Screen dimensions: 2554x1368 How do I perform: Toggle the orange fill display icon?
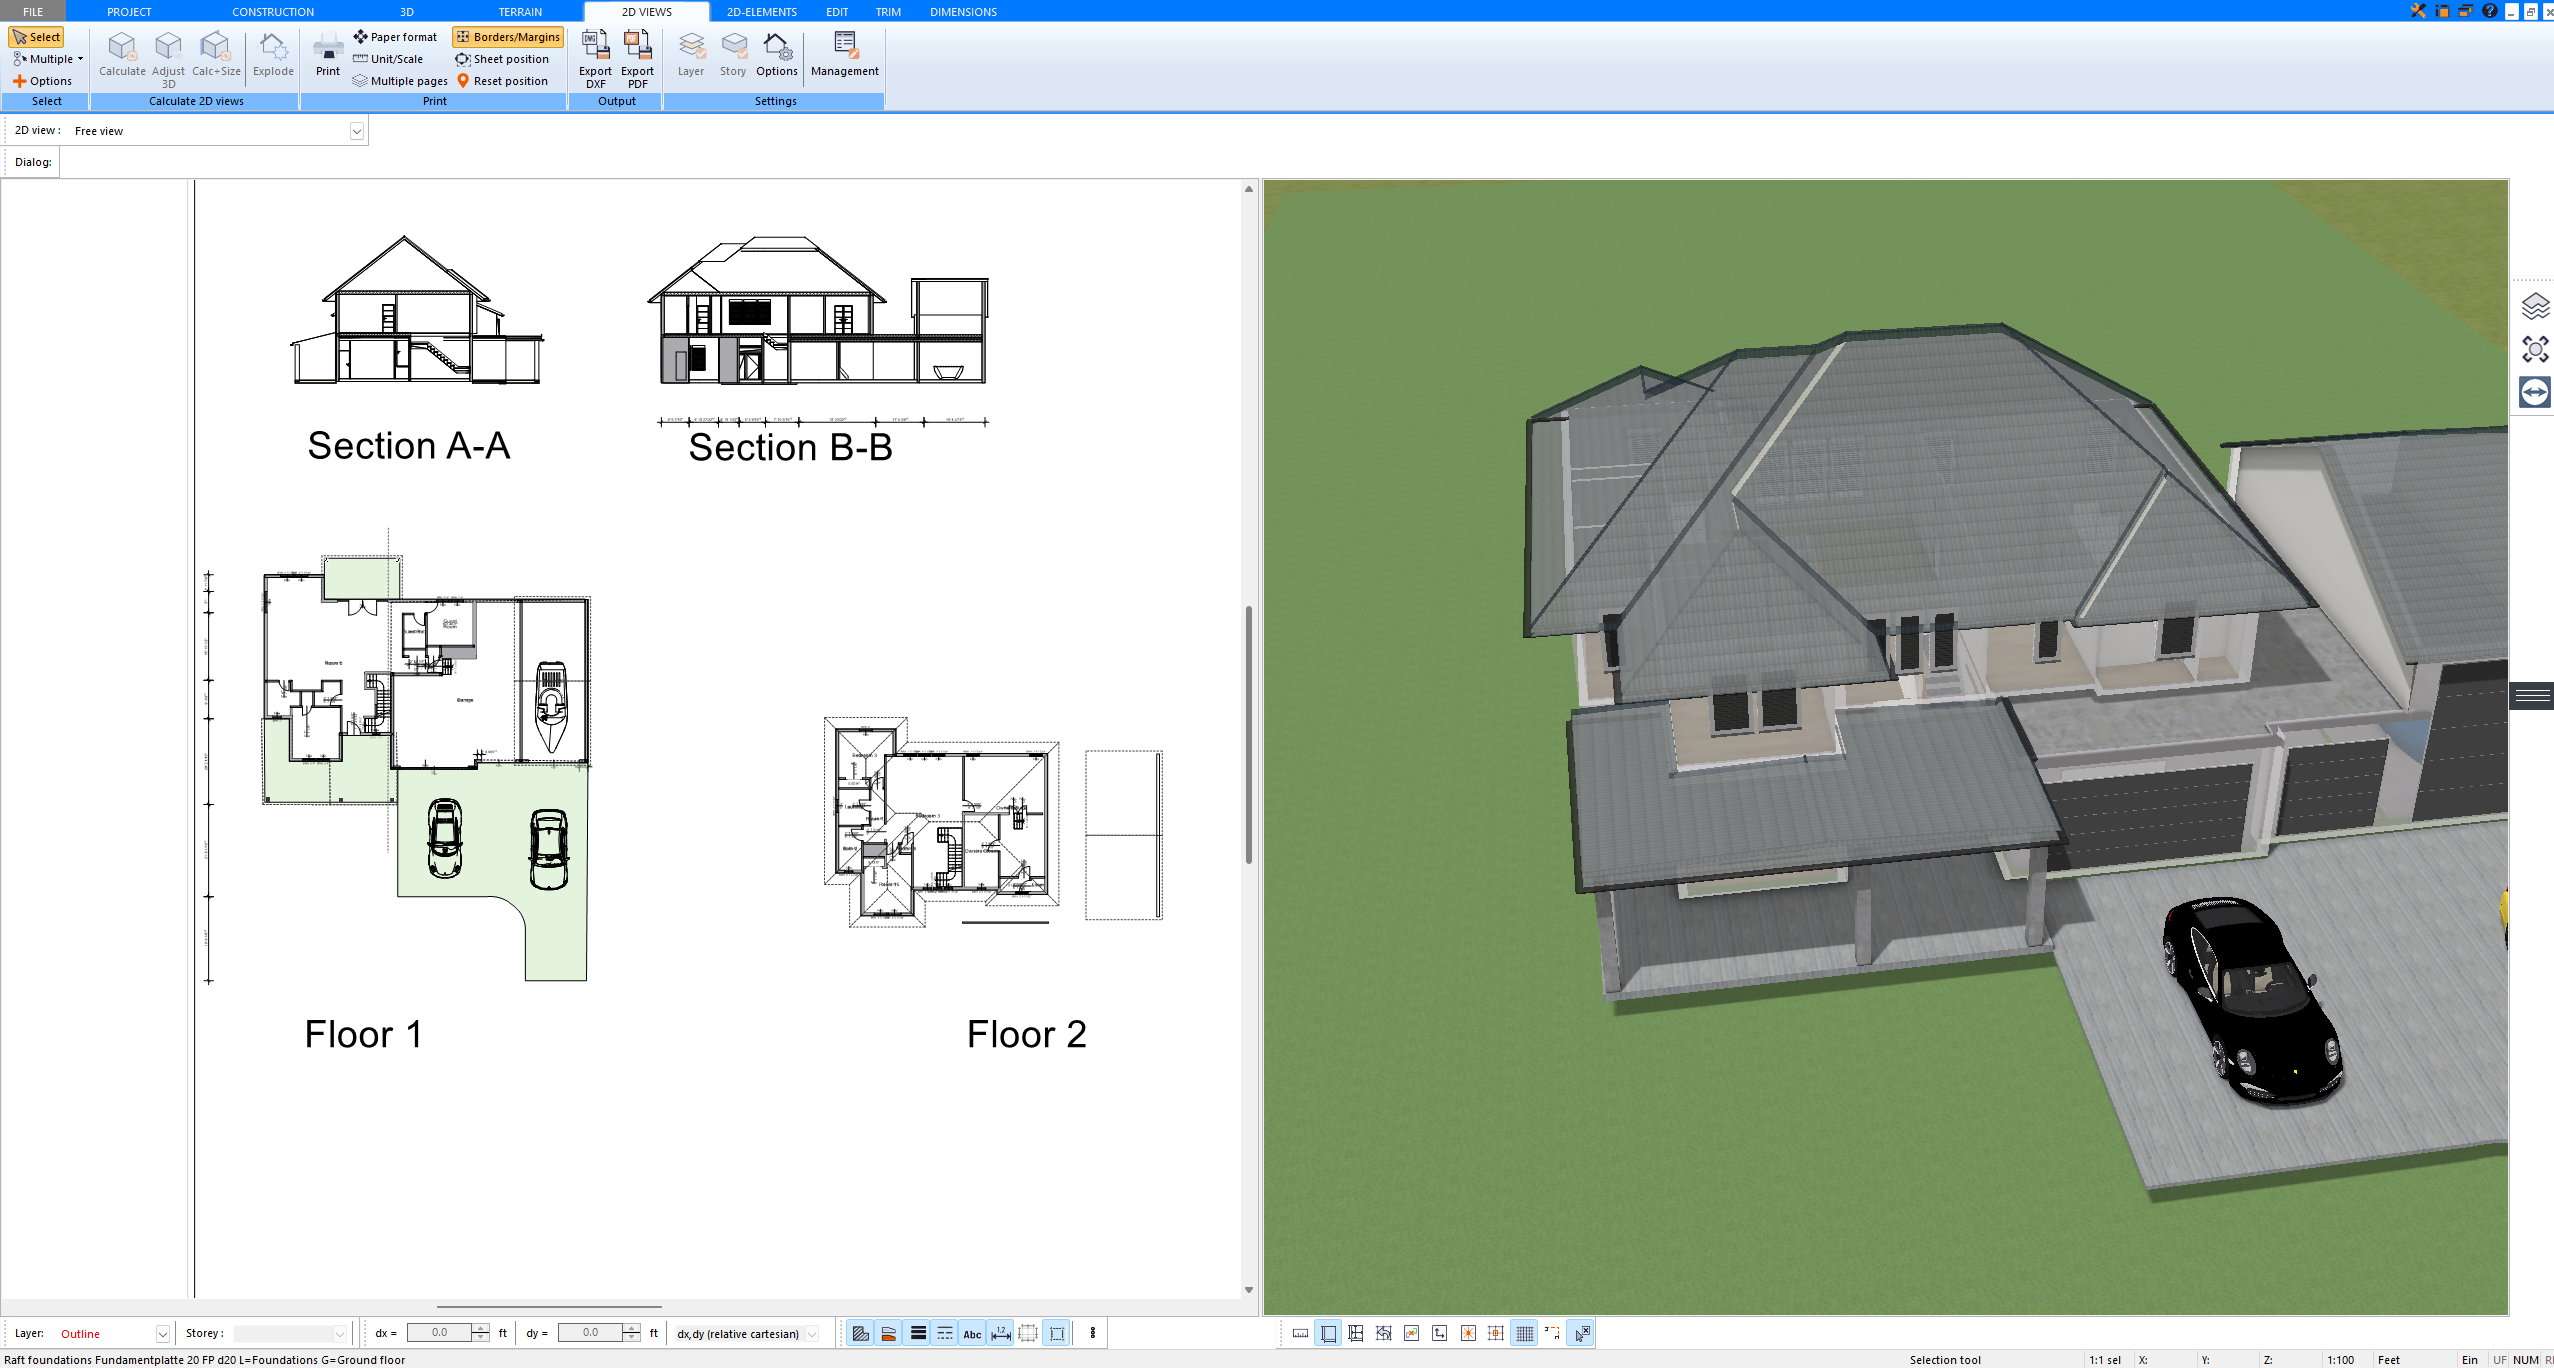(888, 1333)
